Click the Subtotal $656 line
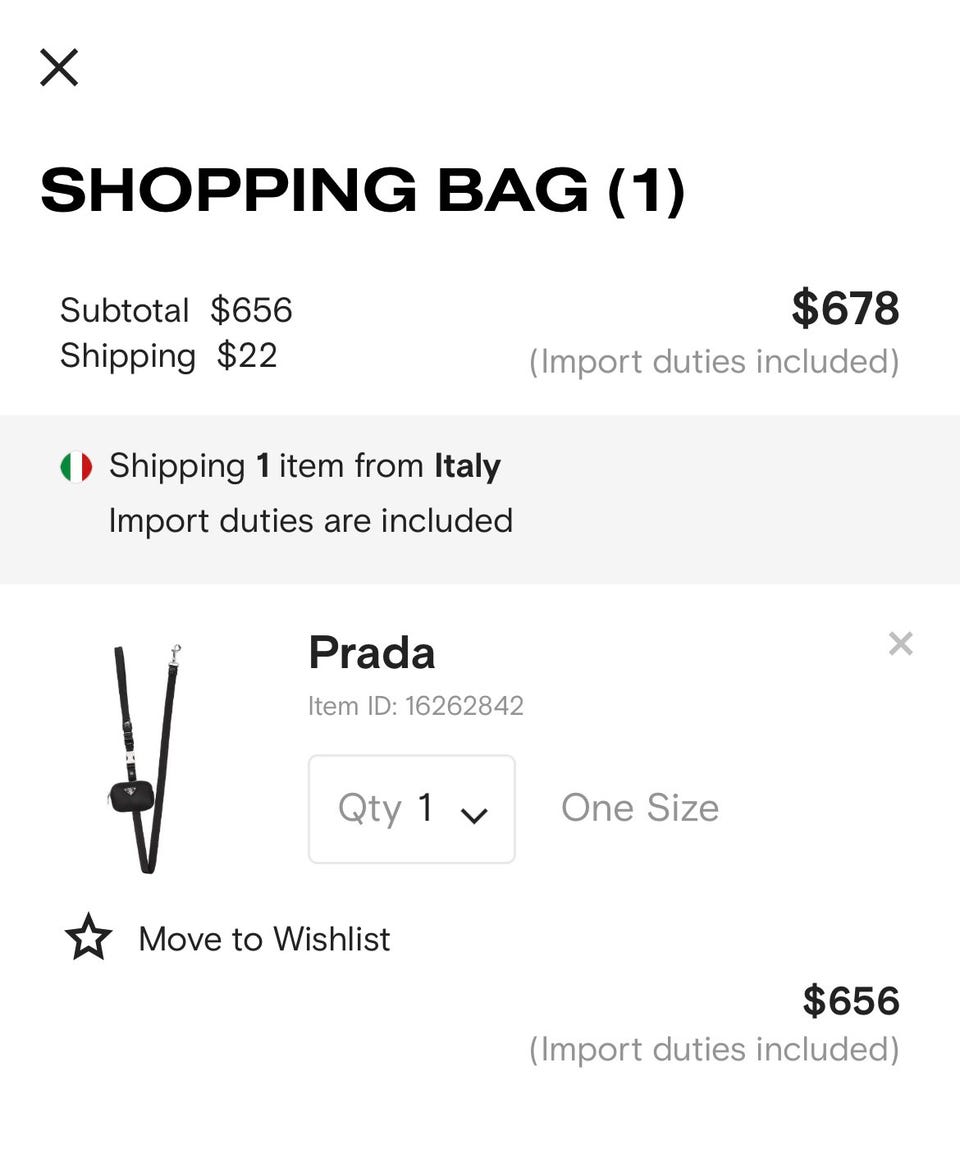This screenshot has width=960, height=1154. click(x=176, y=310)
